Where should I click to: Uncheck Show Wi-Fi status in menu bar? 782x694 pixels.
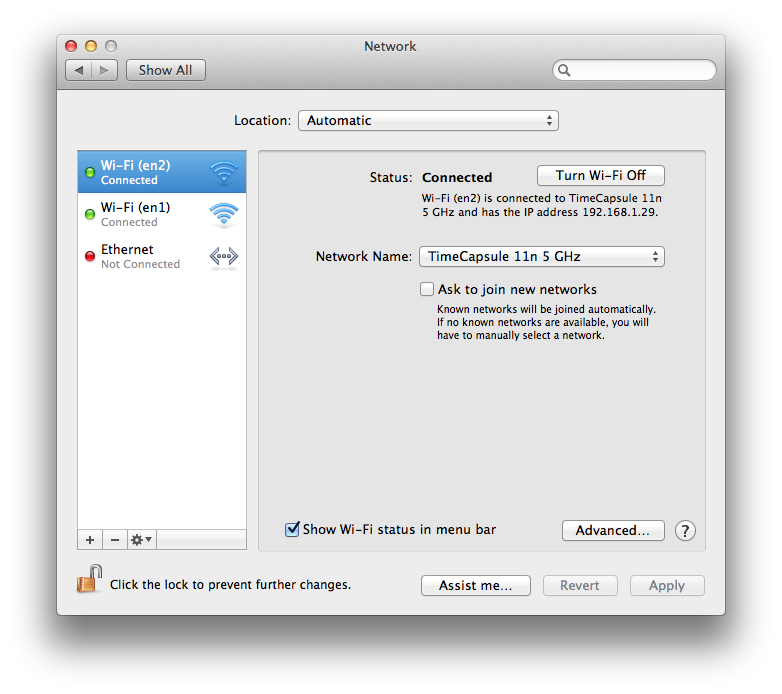293,529
